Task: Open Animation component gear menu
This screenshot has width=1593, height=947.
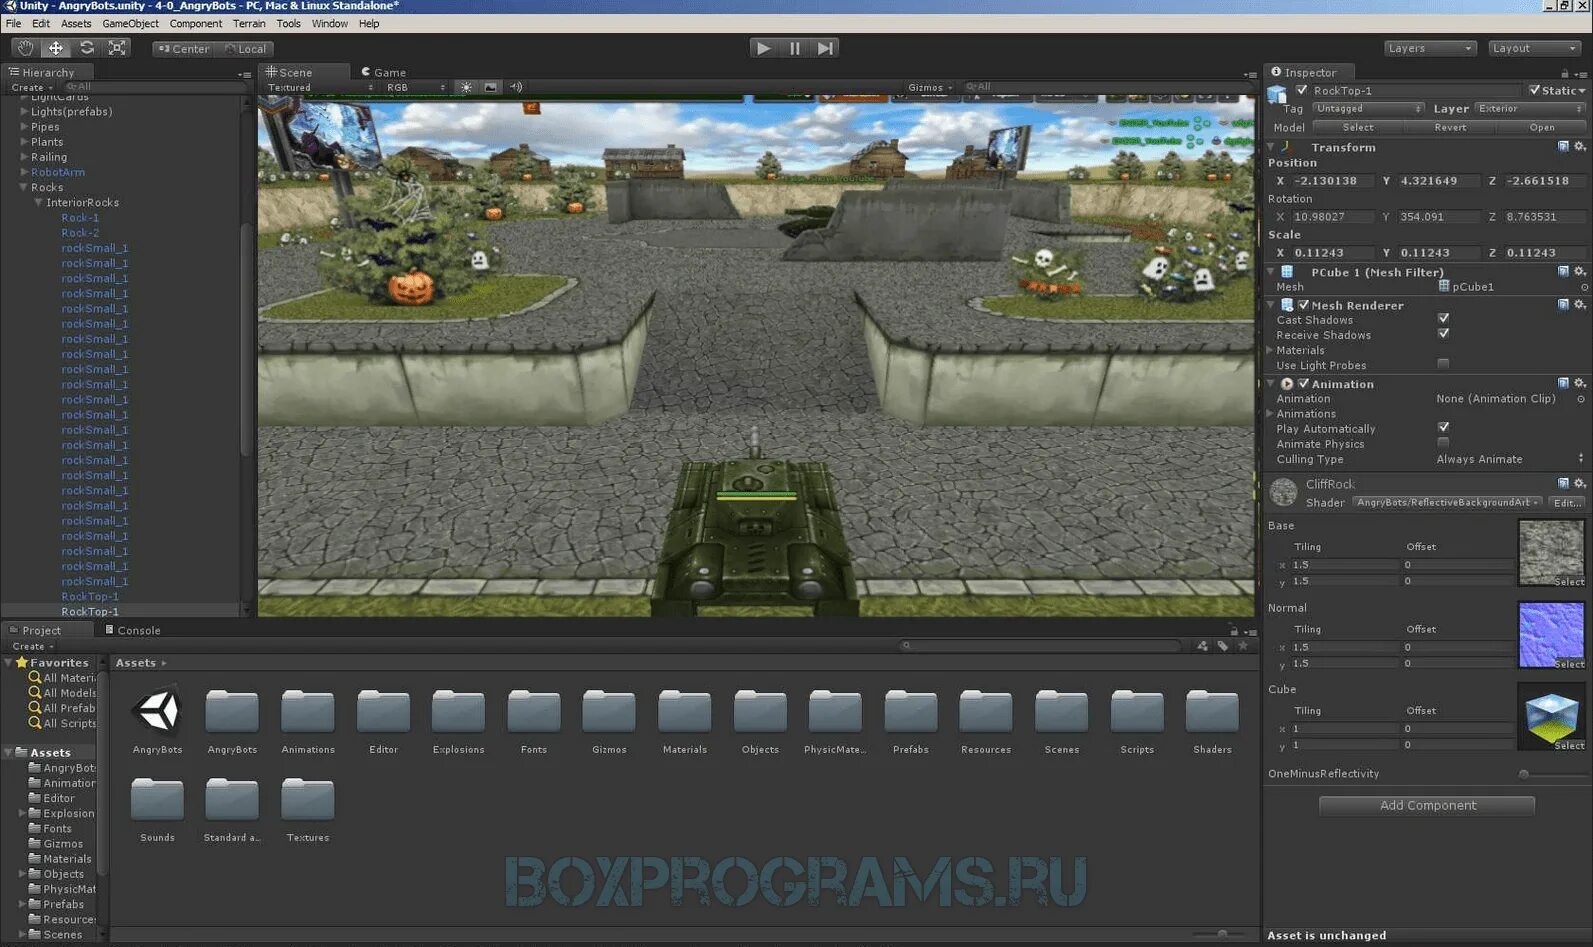Action: coord(1579,383)
